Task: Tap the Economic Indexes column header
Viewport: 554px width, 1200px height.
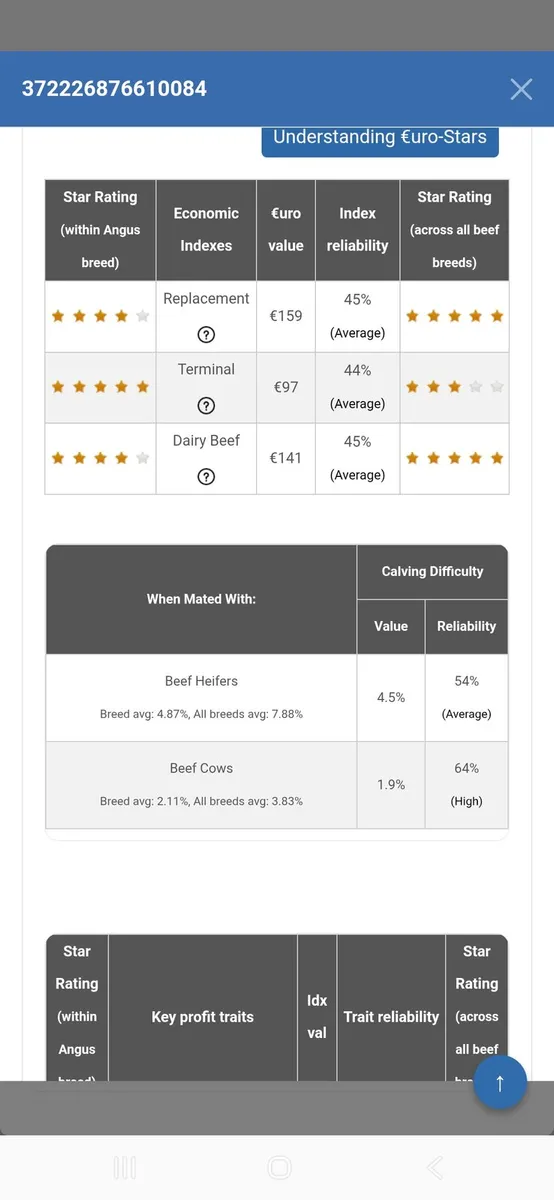Action: pos(206,230)
